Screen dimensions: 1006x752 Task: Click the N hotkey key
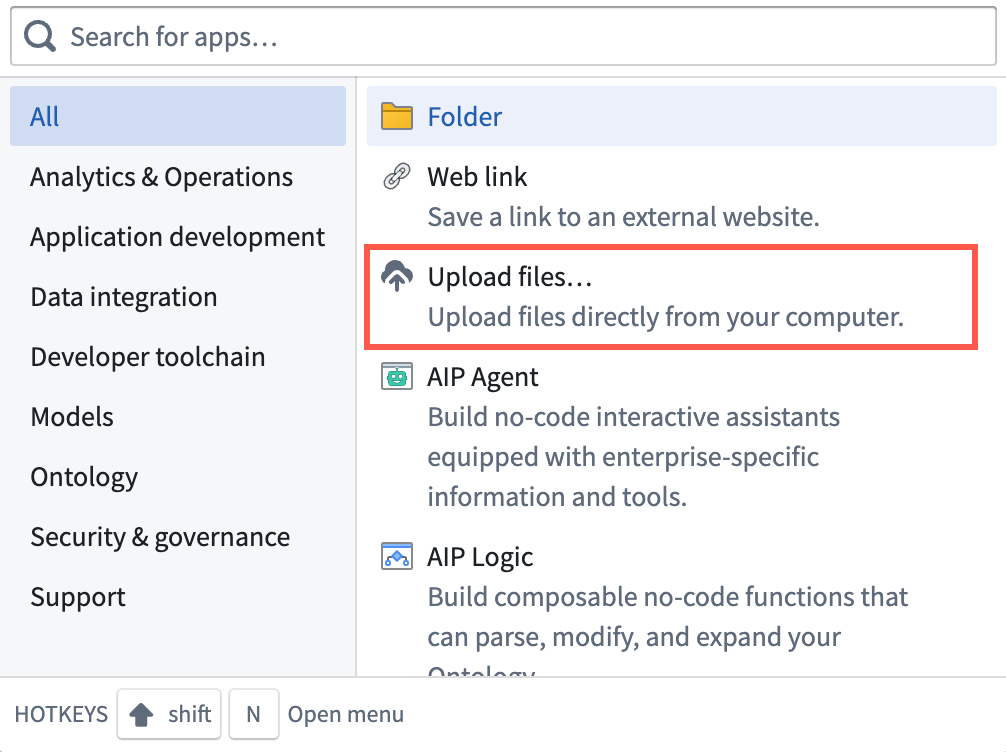pos(253,714)
